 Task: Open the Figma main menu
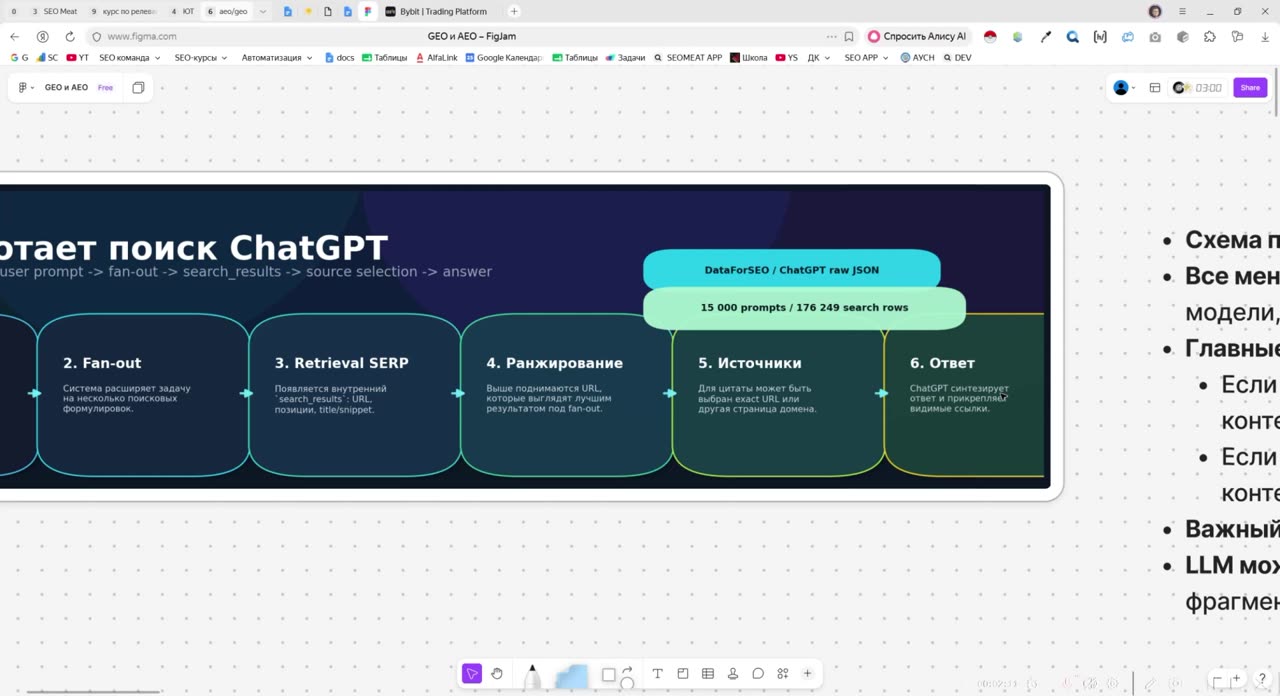click(x=25, y=88)
